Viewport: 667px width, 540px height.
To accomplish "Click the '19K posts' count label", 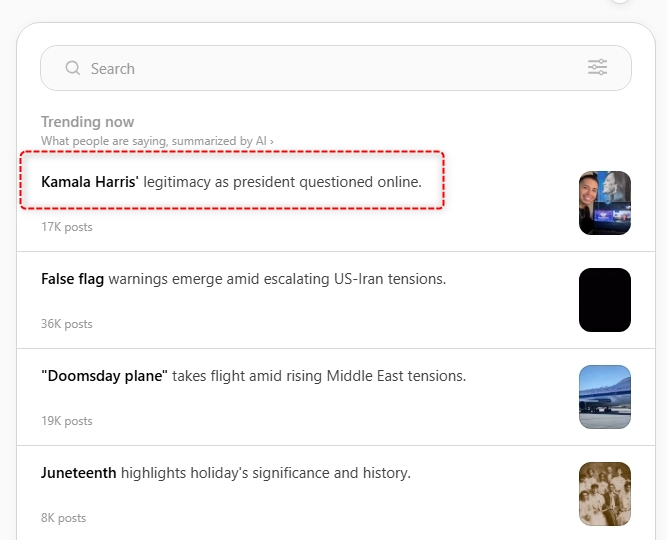I will pos(67,421).
